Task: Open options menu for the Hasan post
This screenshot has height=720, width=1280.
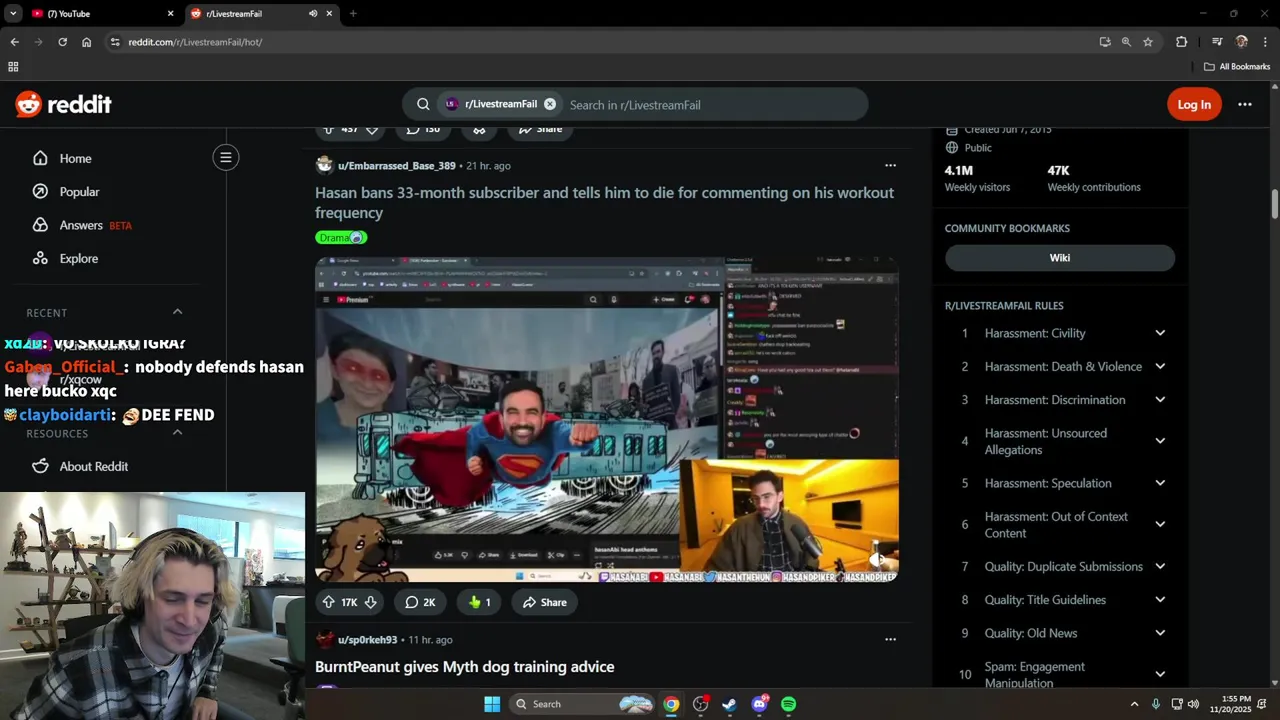Action: (890, 165)
